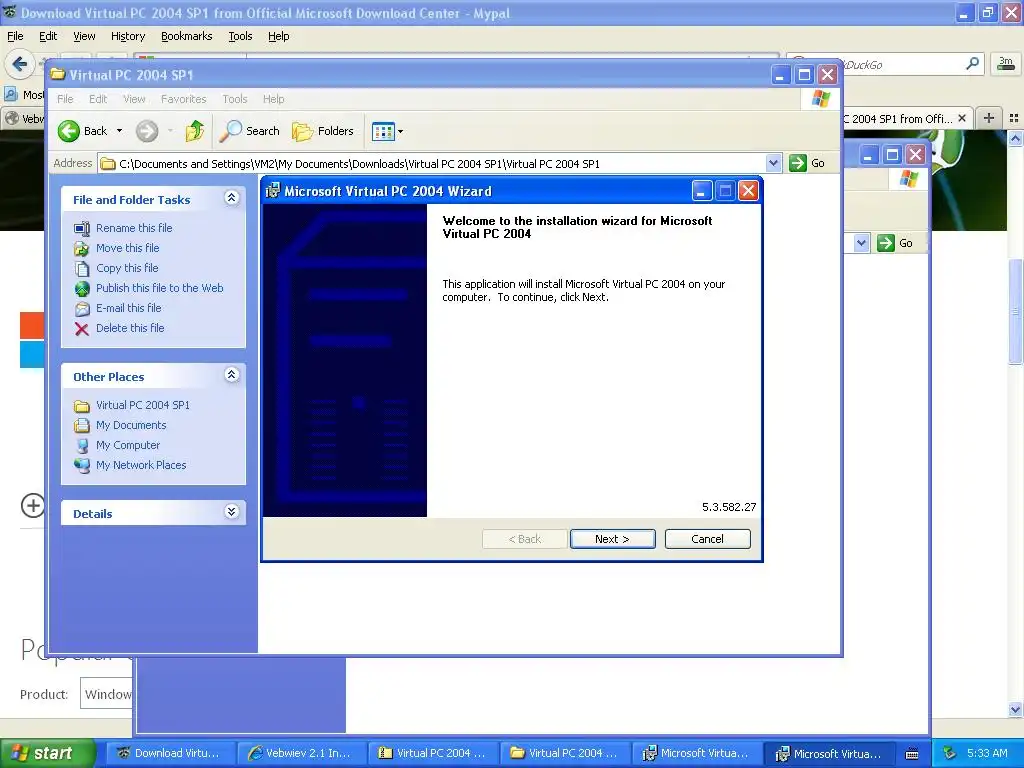
Task: Toggle the Folders pane button
Action: pyautogui.click(x=323, y=131)
